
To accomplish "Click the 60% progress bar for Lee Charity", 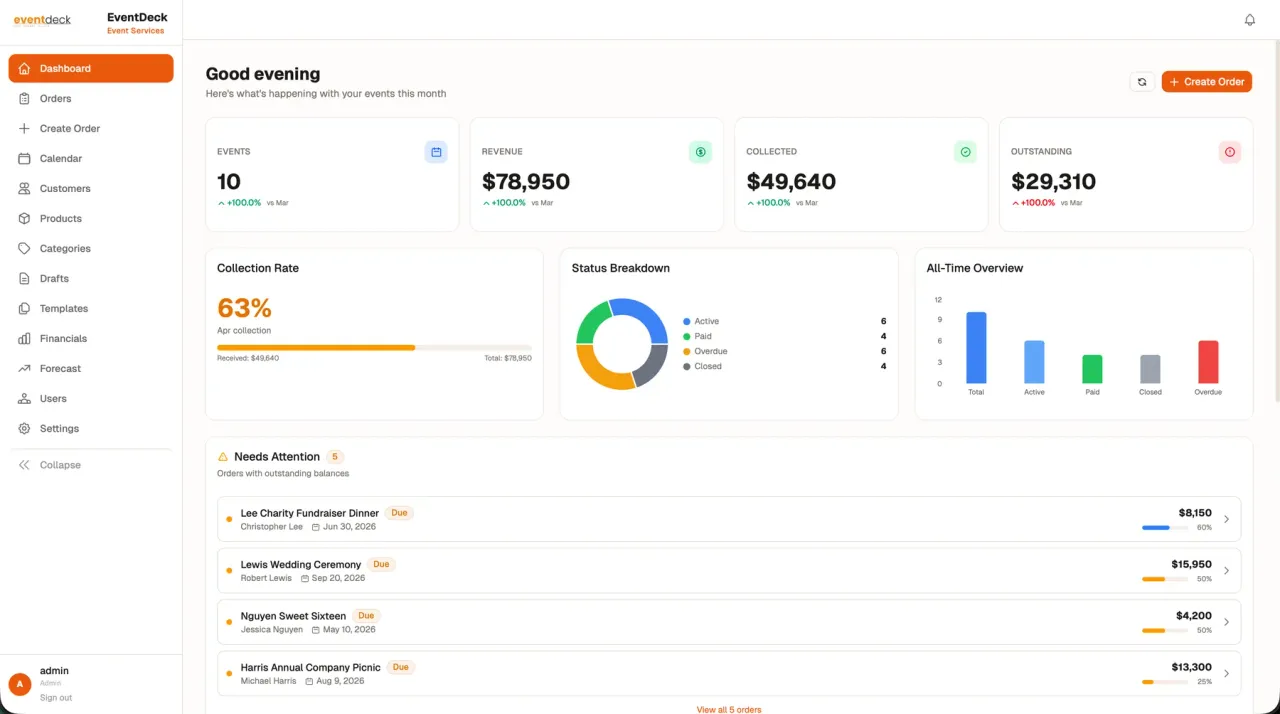I will tap(1165, 527).
